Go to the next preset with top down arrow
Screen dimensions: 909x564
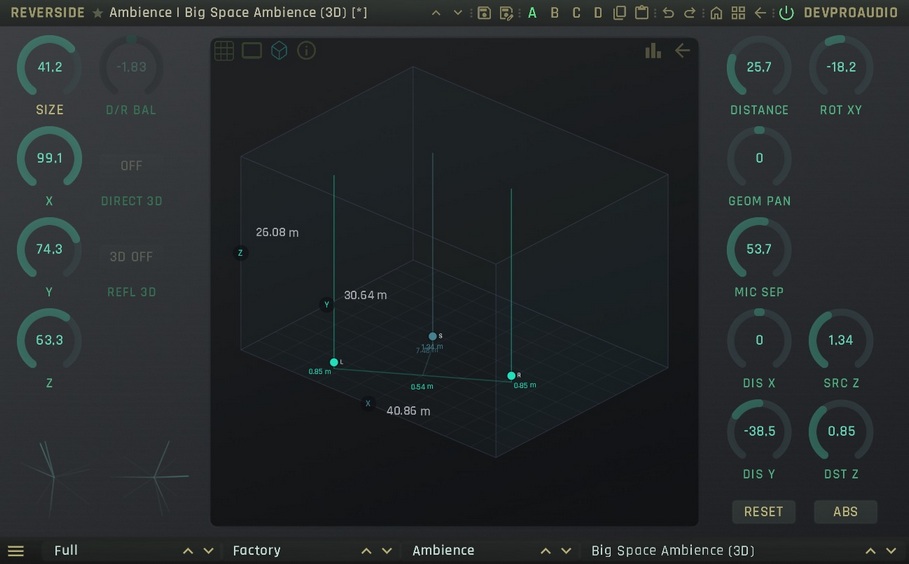[457, 13]
